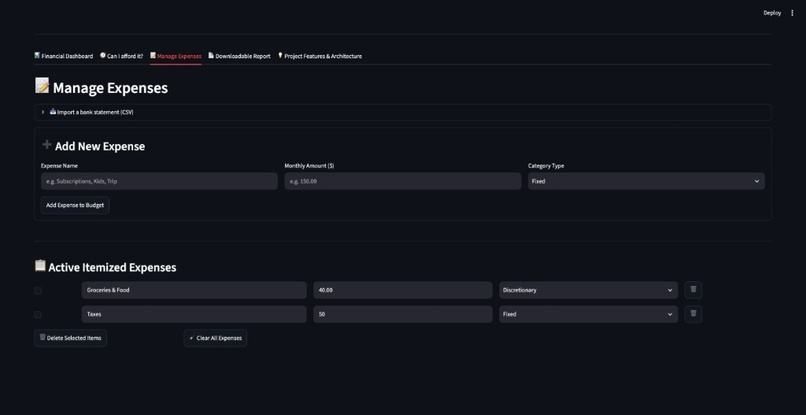
Task: Click the Deploy button
Action: (x=772, y=13)
